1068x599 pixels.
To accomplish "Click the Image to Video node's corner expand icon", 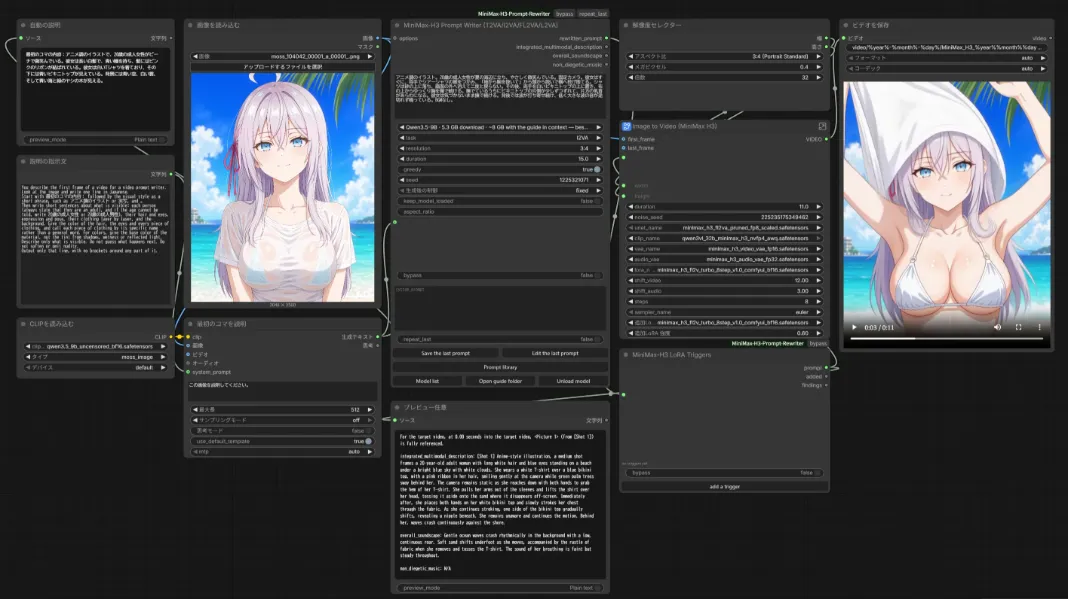I will pyautogui.click(x=822, y=126).
